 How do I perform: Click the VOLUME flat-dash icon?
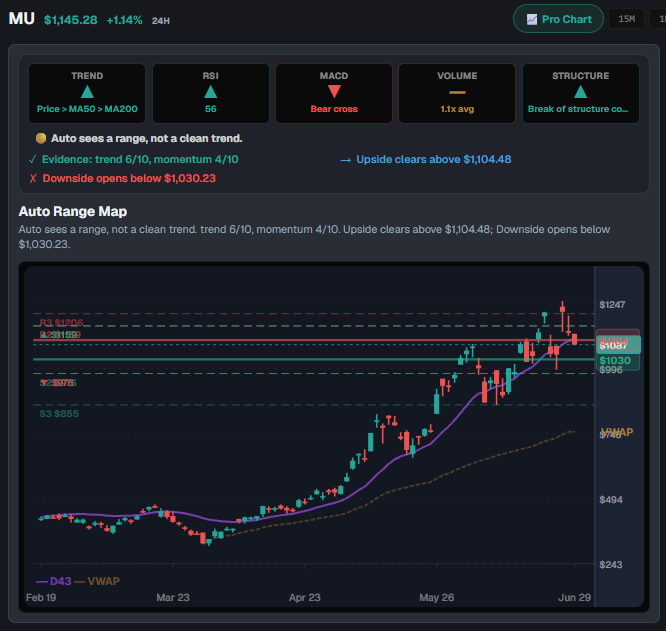pyautogui.click(x=457, y=92)
